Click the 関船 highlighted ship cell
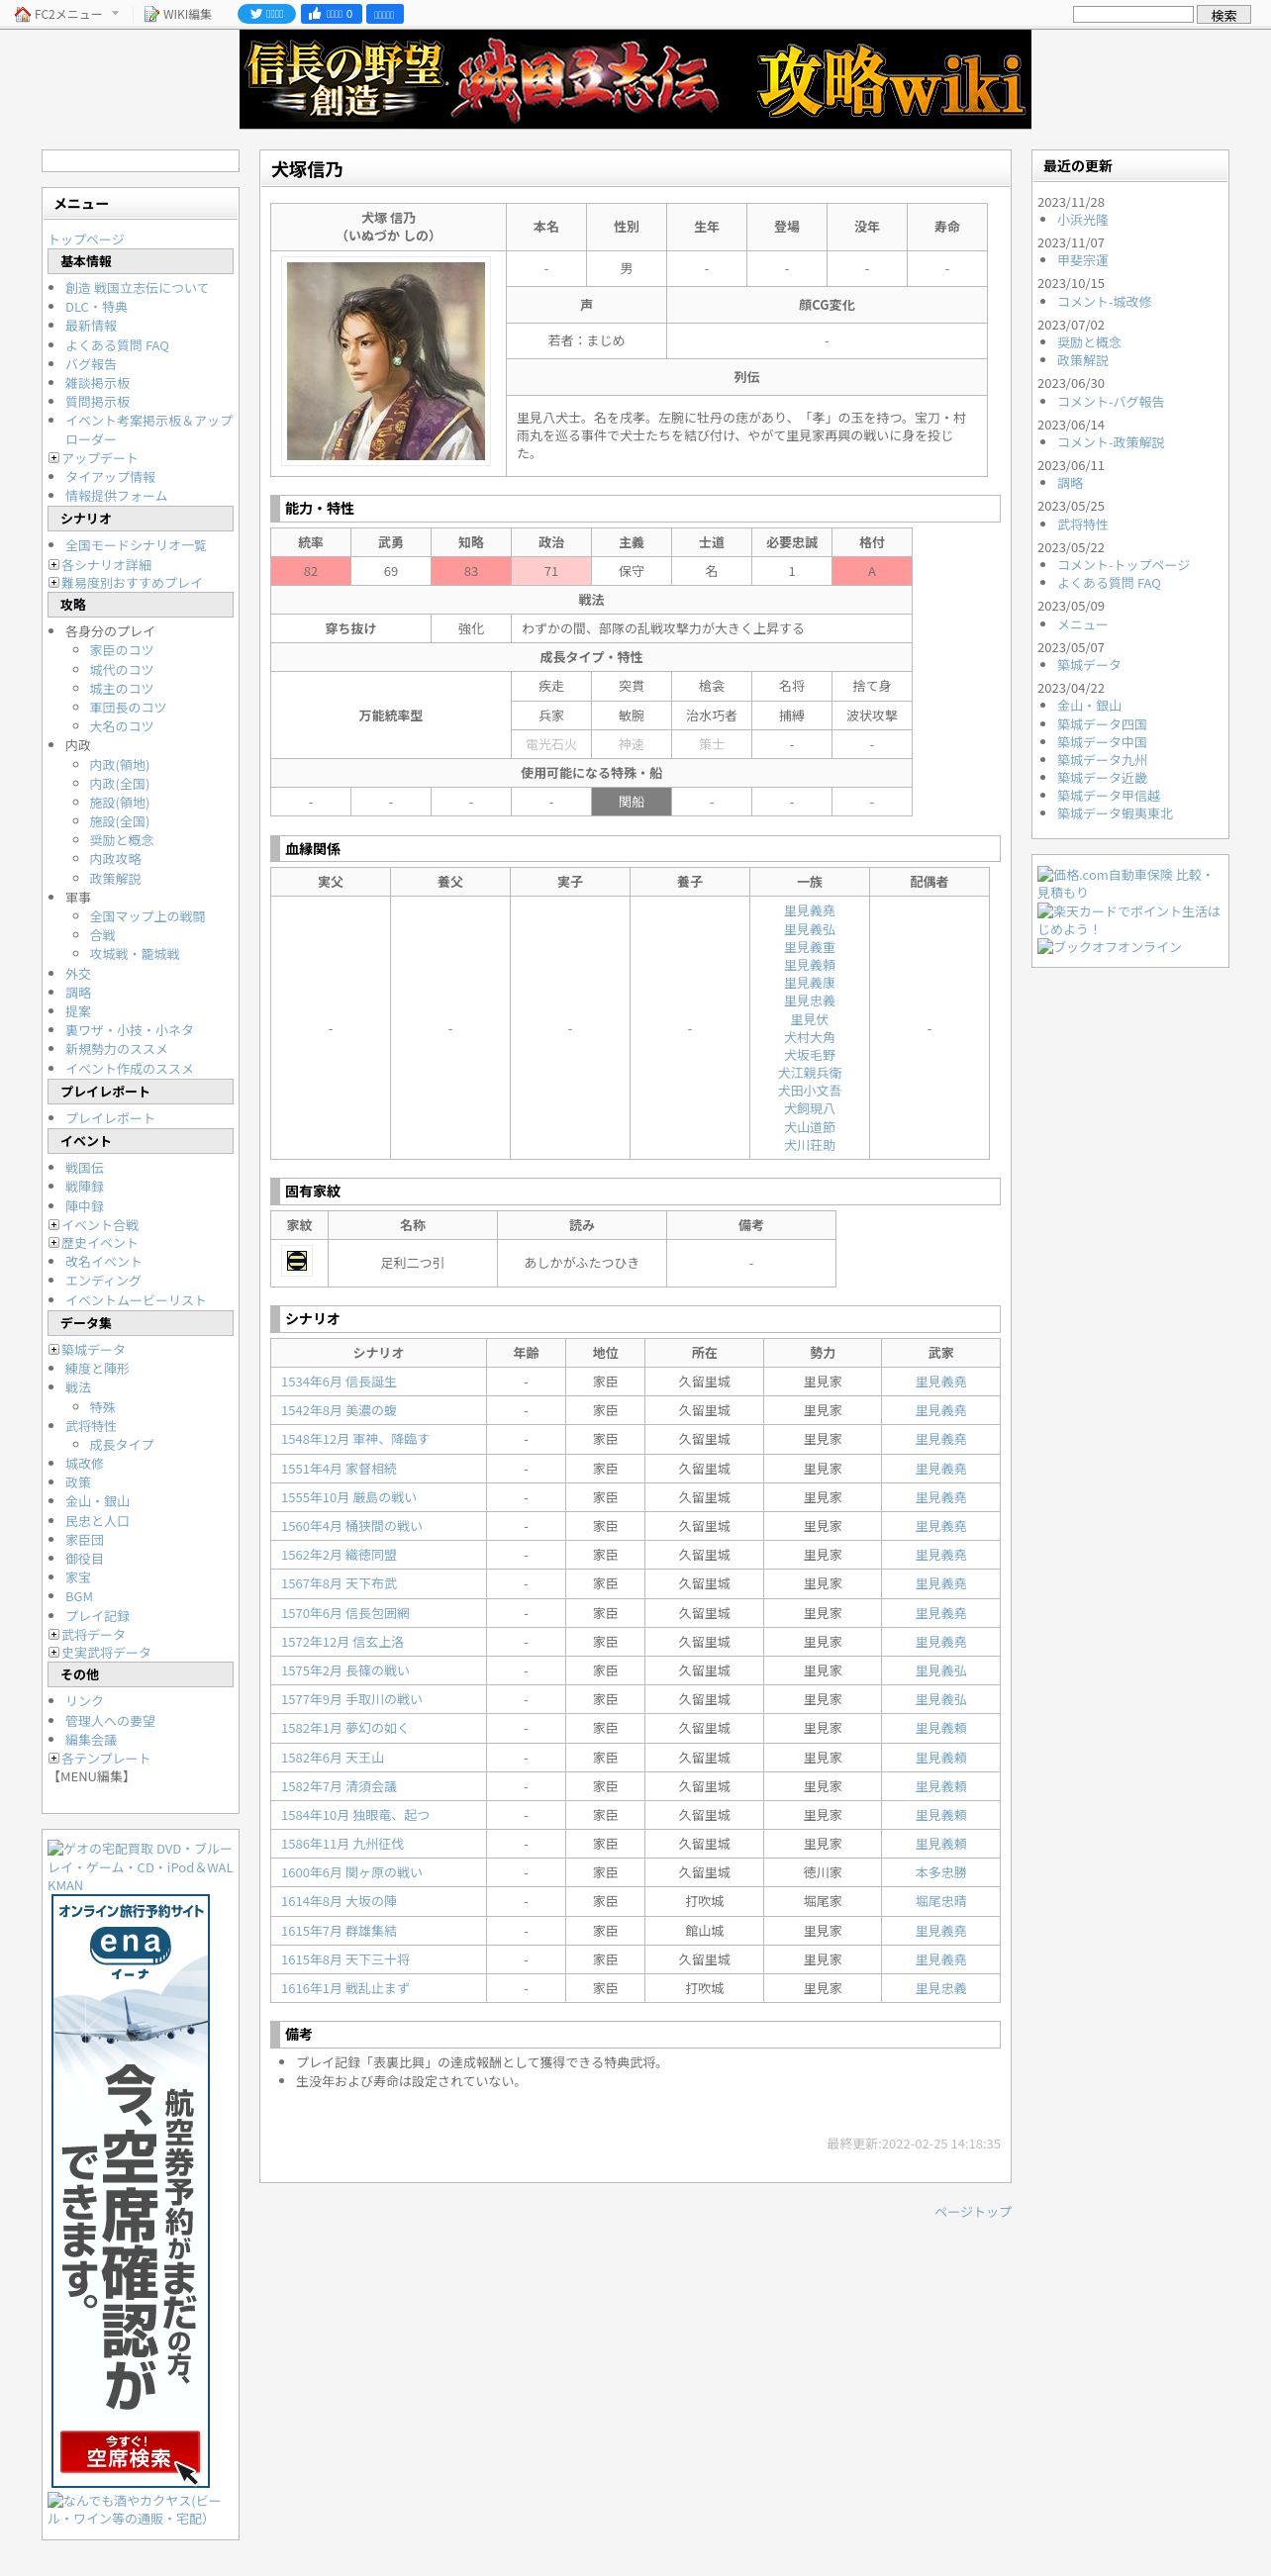Screen dimensions: 1271x2576 coord(631,802)
